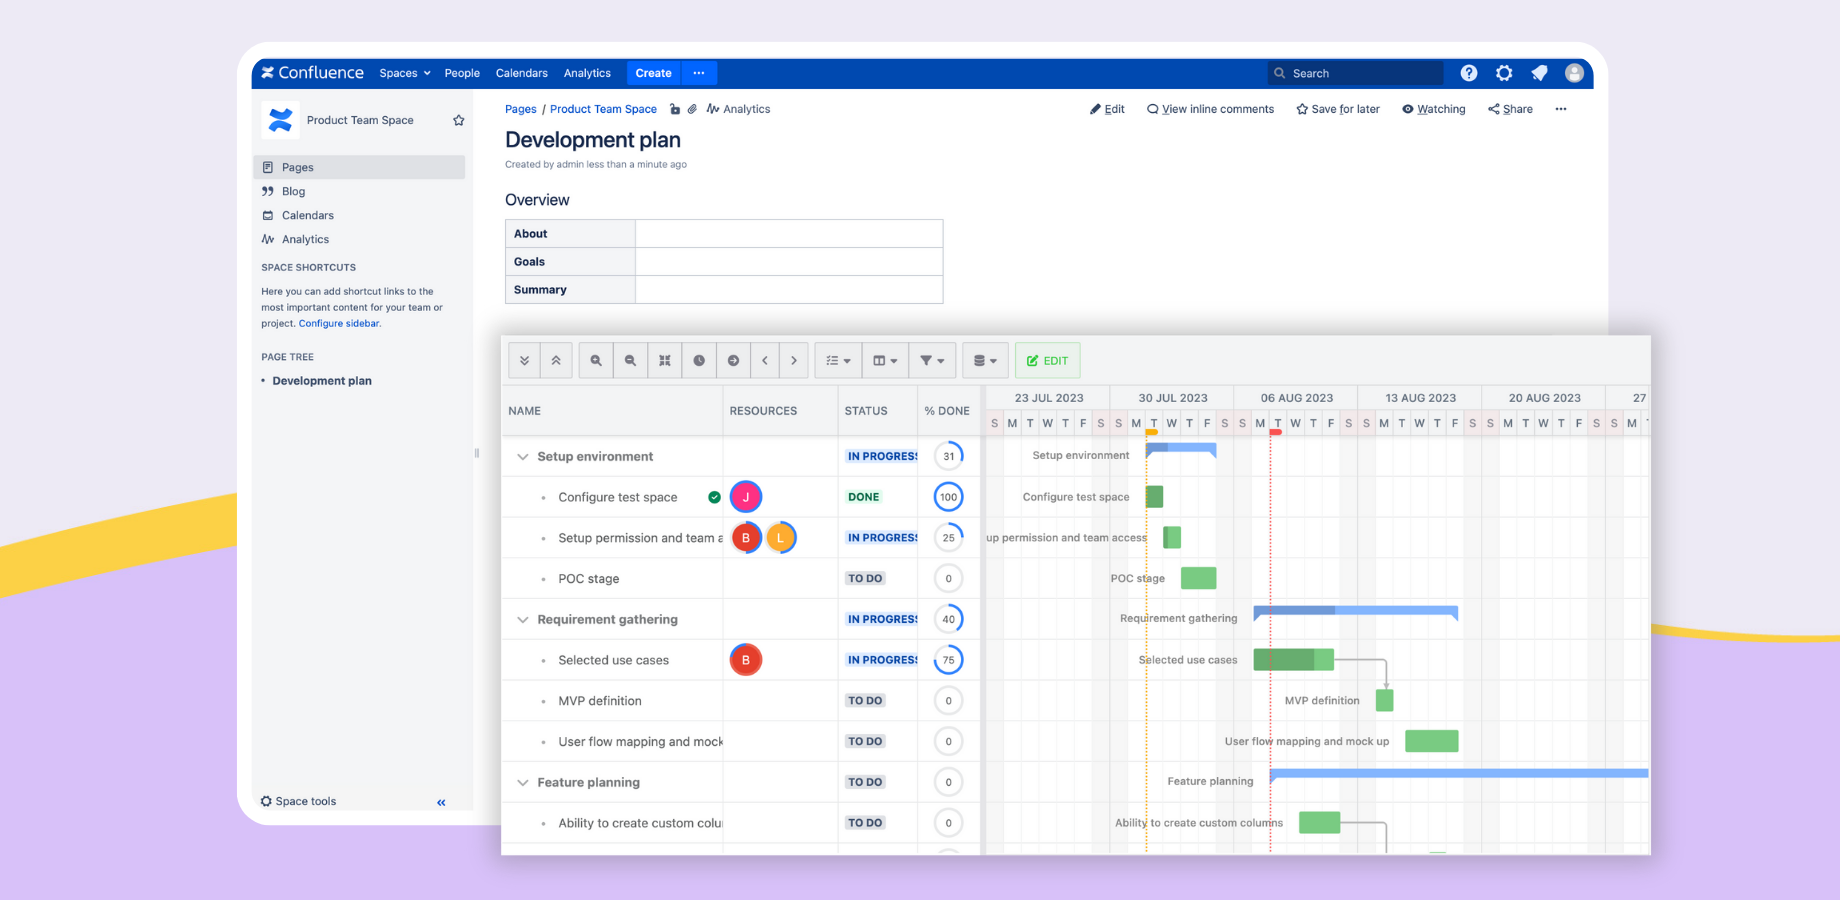Collapse the Setup environment group

[x=522, y=456]
